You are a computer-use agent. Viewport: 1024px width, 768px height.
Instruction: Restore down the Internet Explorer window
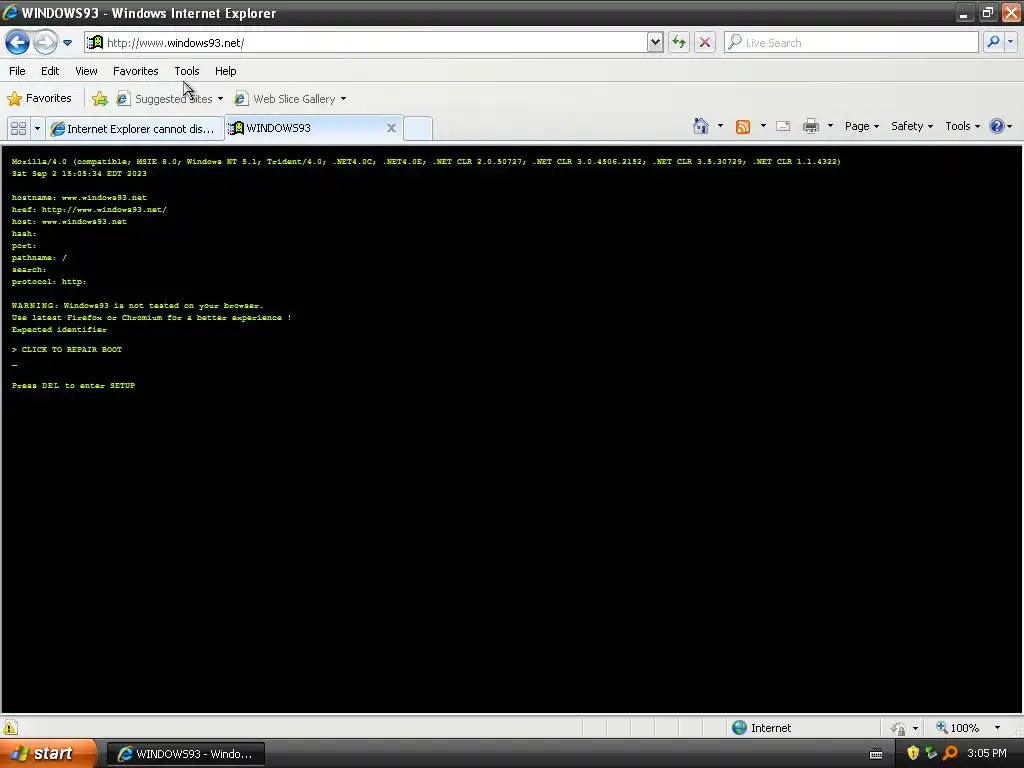987,12
